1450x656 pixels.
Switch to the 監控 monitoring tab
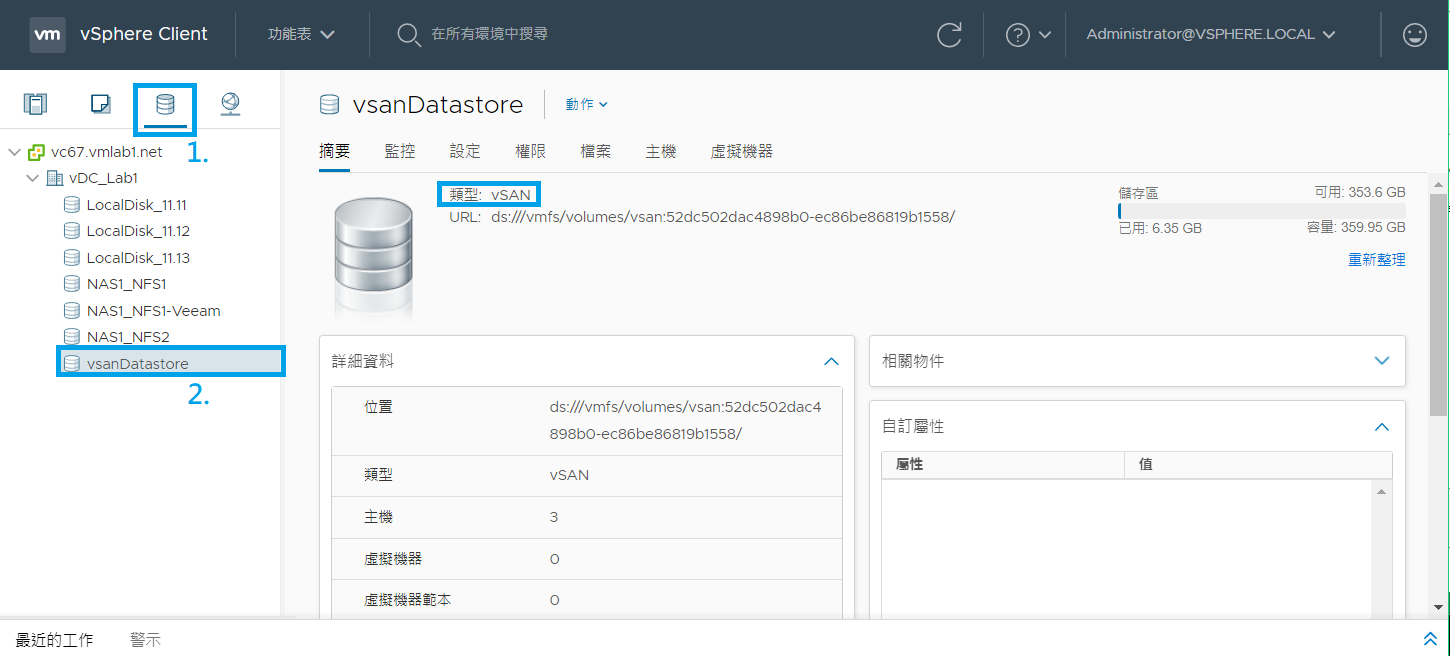tap(400, 151)
